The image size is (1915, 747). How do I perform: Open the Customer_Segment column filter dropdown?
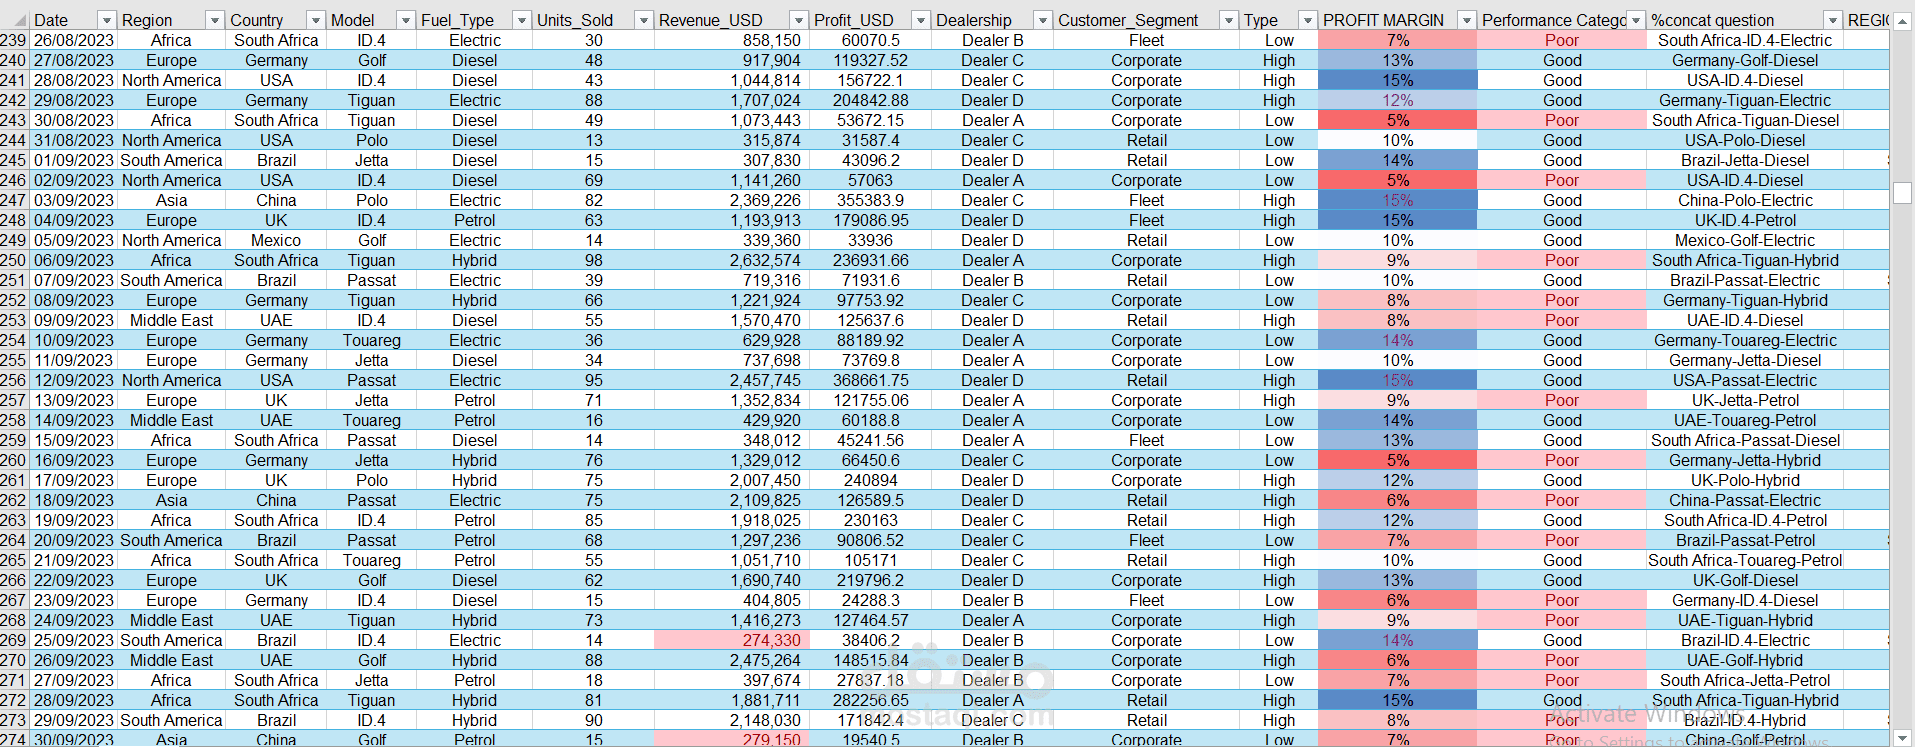coord(1230,20)
